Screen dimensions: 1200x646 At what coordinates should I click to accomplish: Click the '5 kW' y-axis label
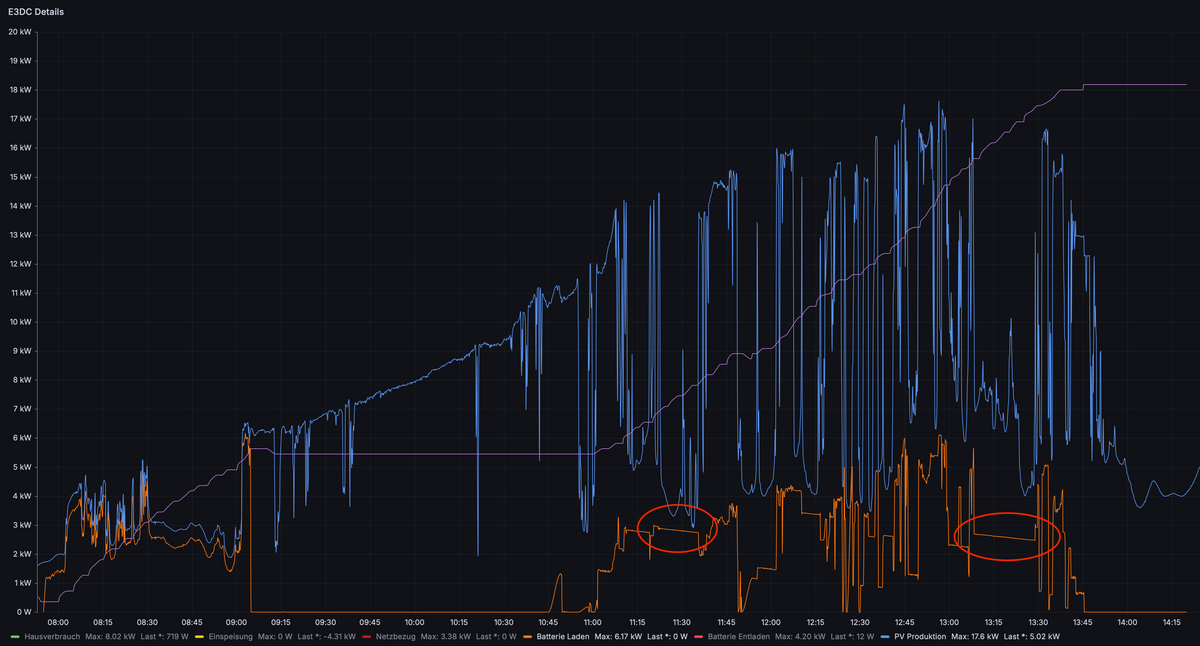coord(22,467)
